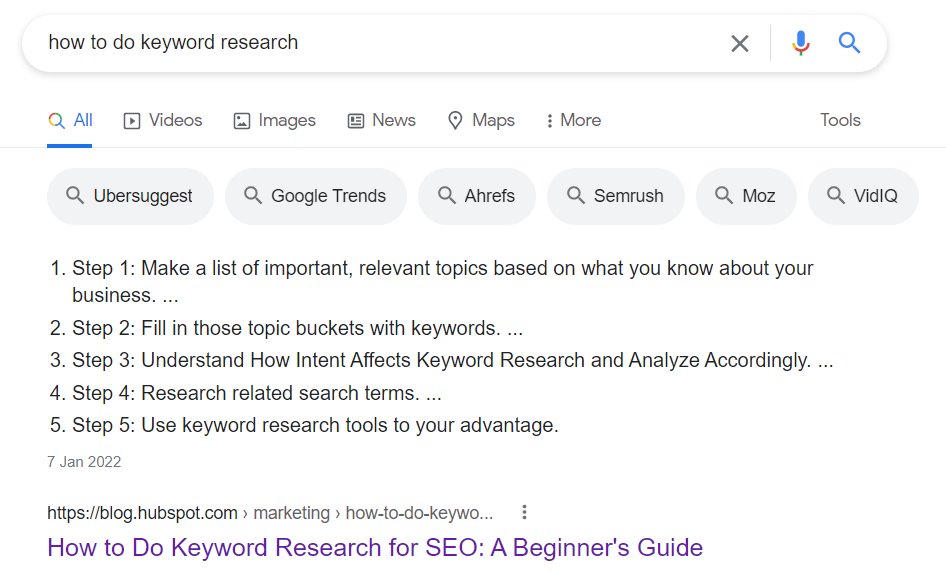Expand the More search categories menu
946x572 pixels.
(573, 120)
